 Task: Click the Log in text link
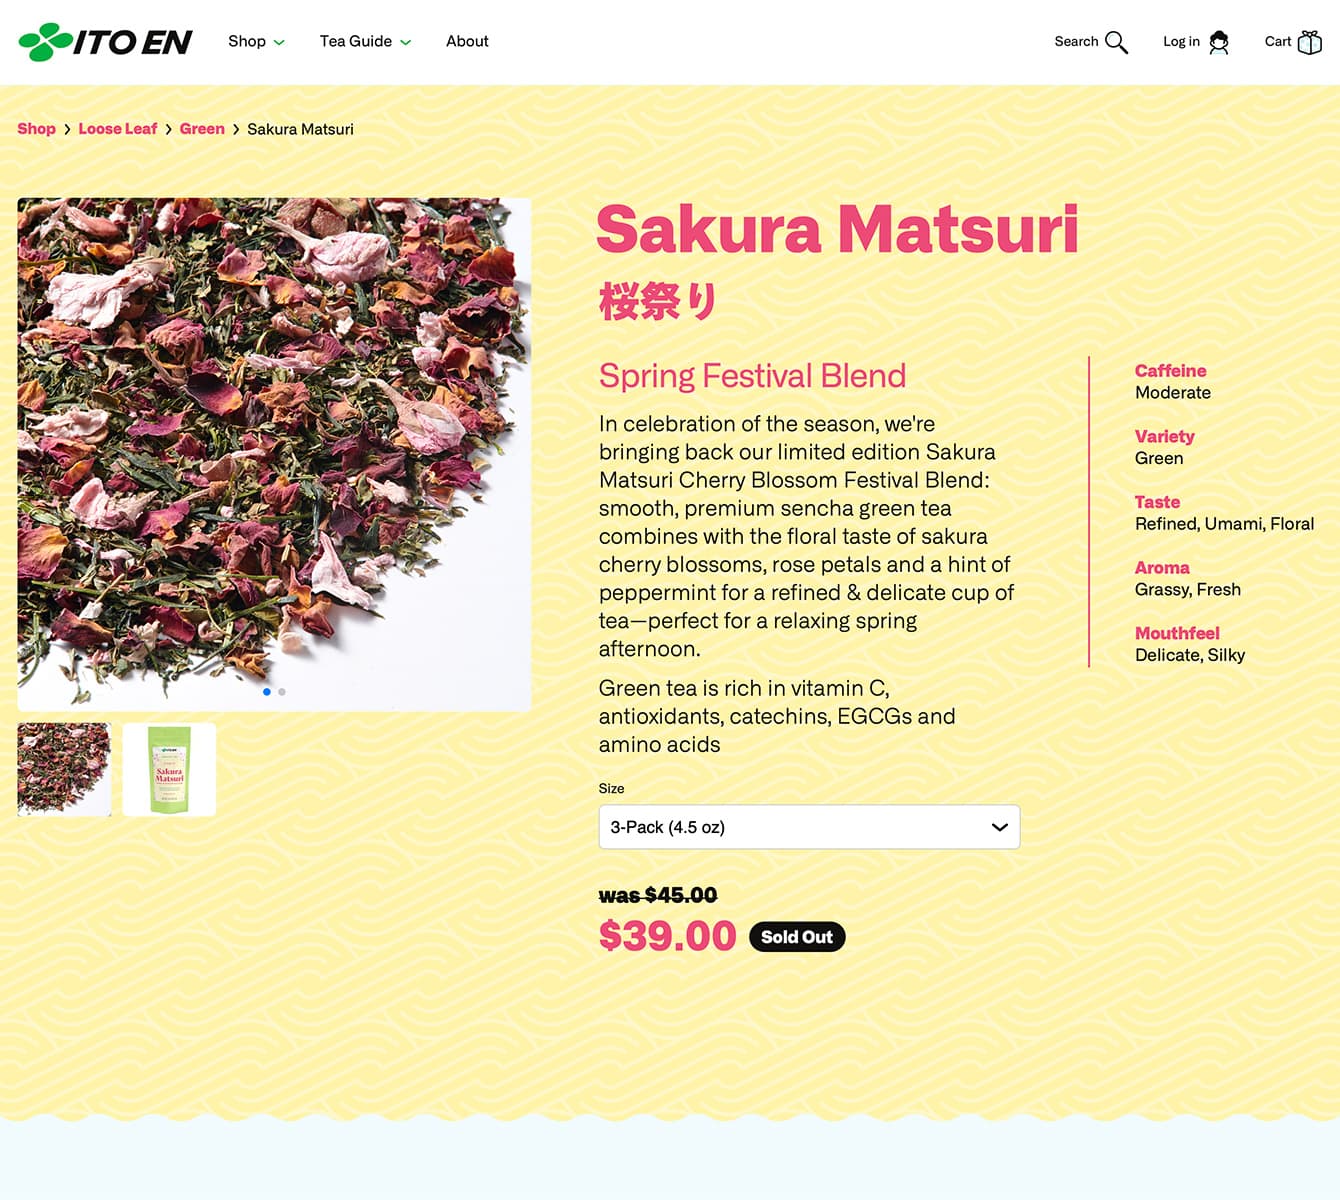coord(1181,42)
